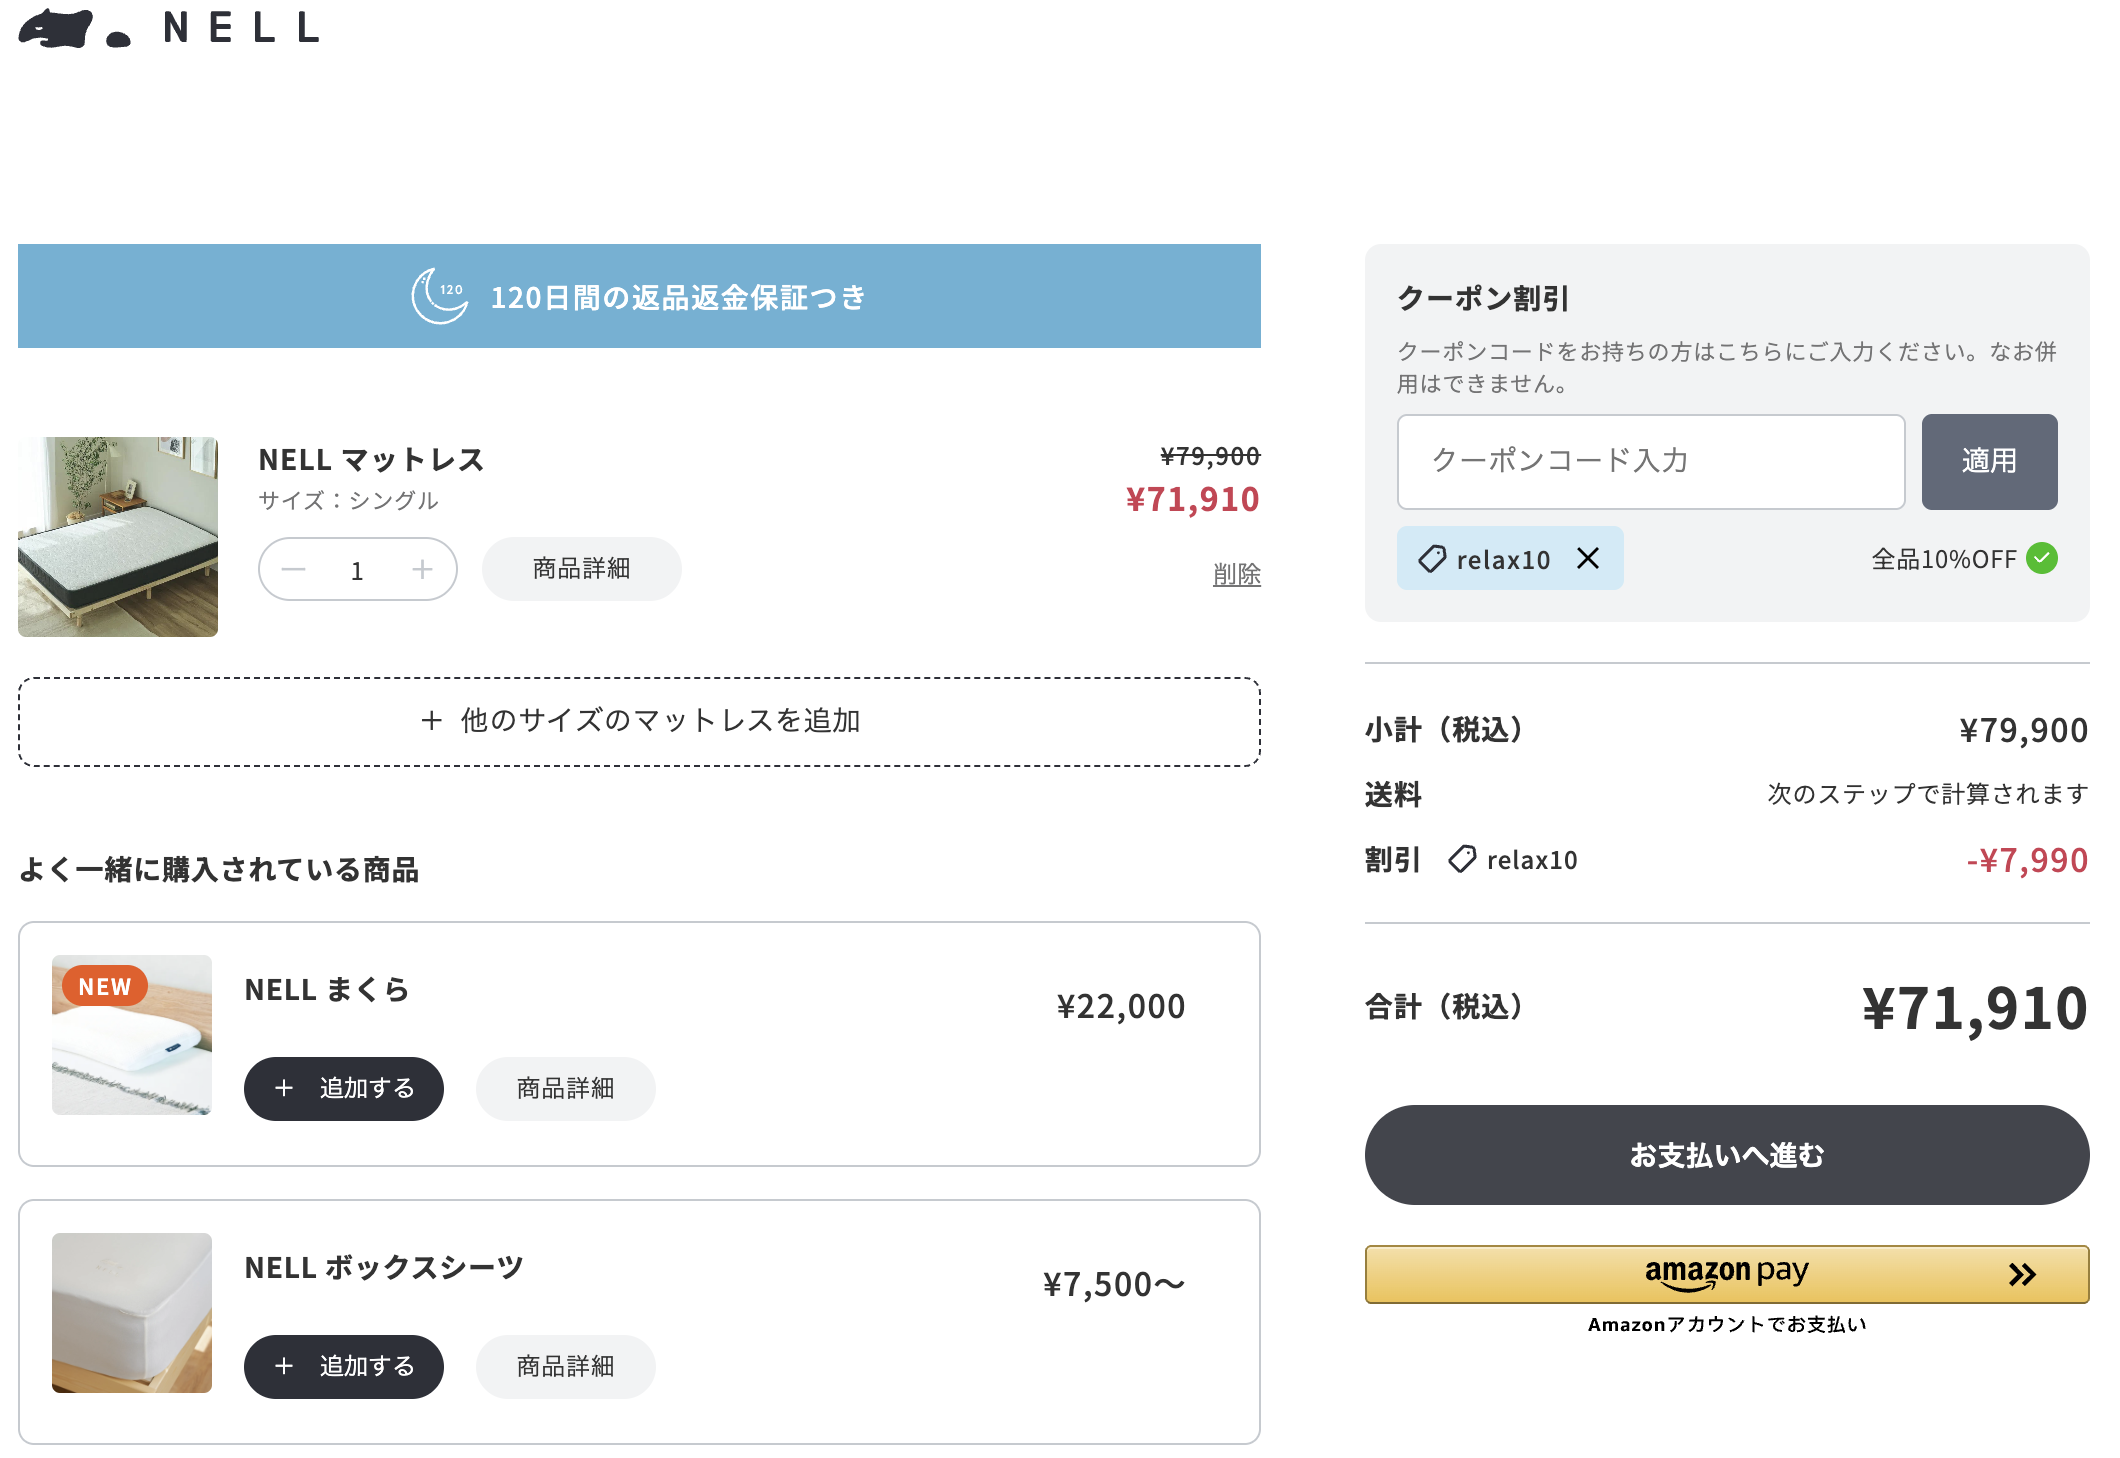This screenshot has height=1458, width=2120.
Task: Click the Amazonアカウントでお支払い caption
Action: coord(1727,1324)
